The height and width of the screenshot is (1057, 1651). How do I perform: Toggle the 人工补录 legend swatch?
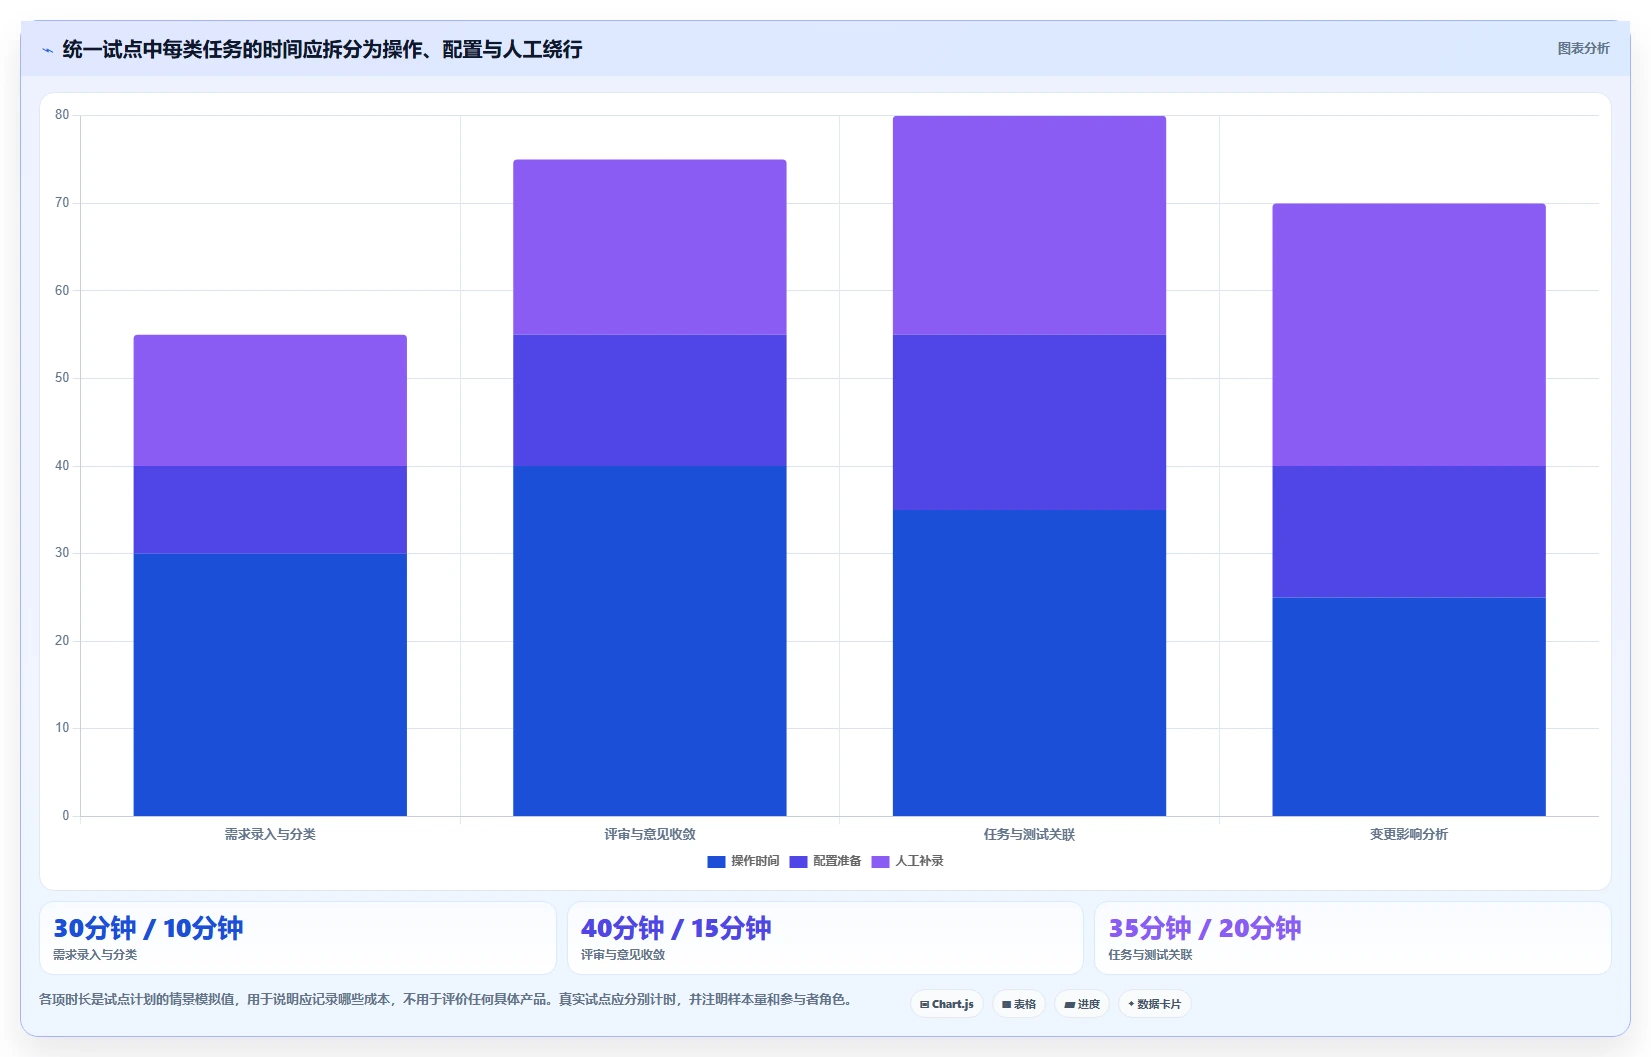(880, 862)
